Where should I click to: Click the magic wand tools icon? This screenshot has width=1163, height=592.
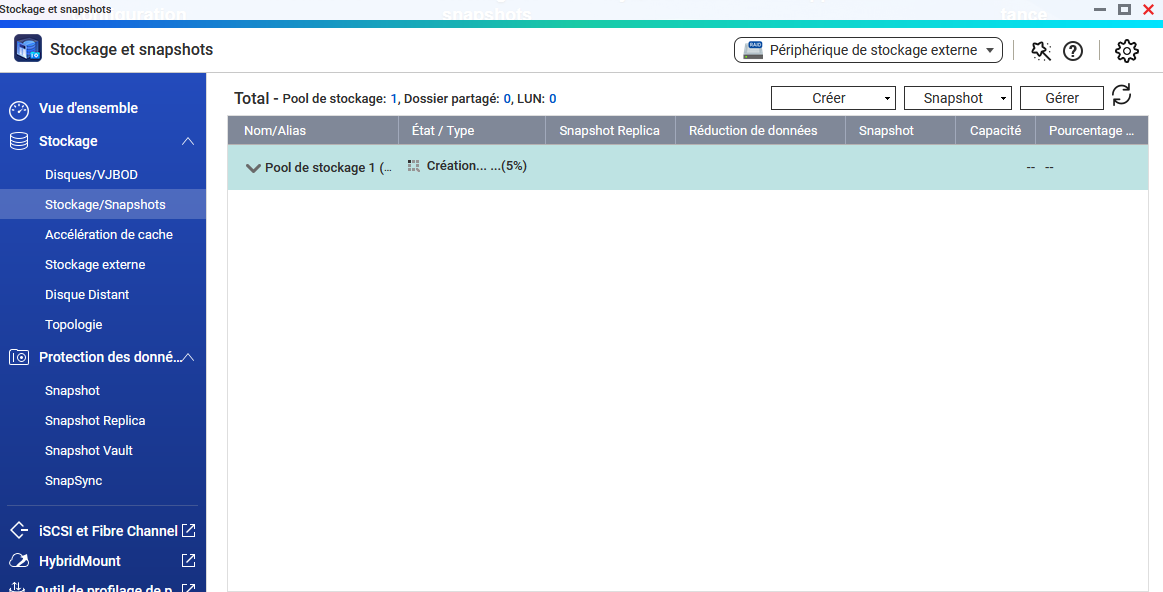click(x=1041, y=51)
